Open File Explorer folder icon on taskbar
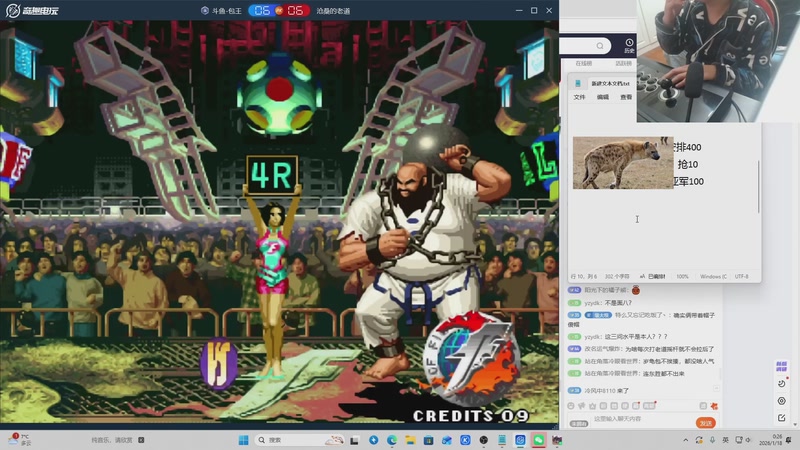The height and width of the screenshot is (450, 800). [410, 440]
